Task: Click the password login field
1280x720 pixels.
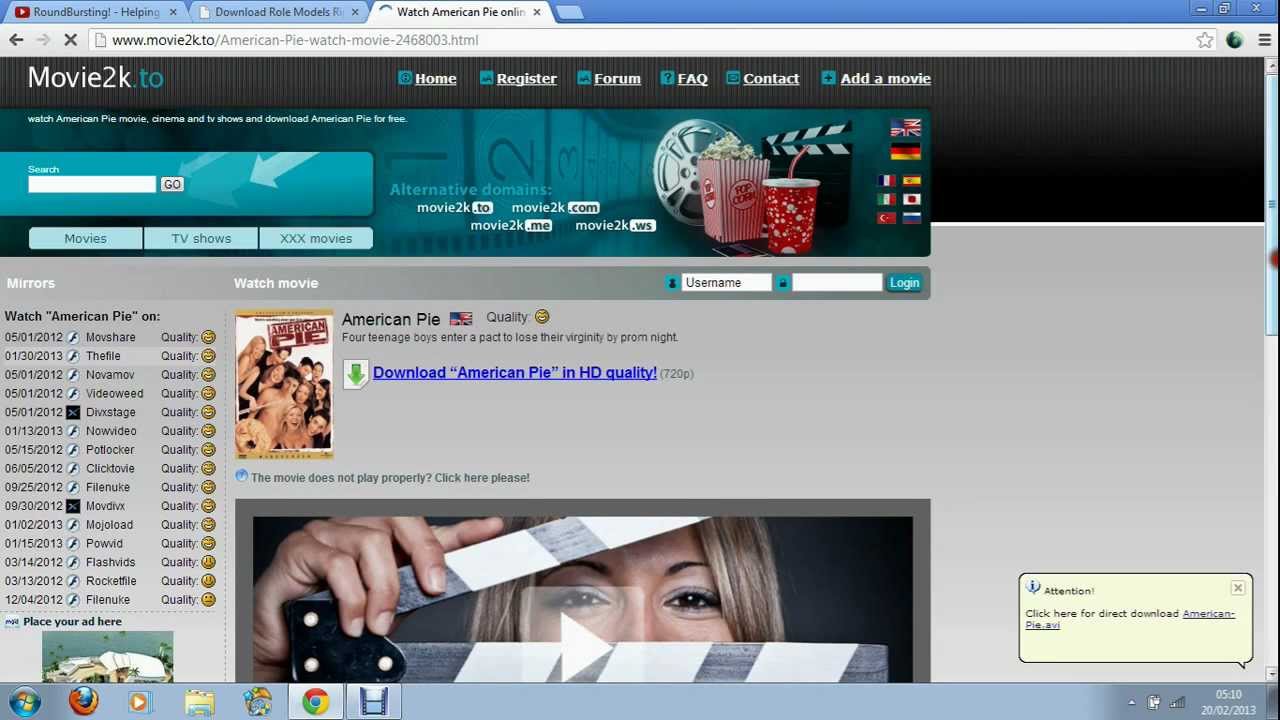Action: pyautogui.click(x=837, y=283)
